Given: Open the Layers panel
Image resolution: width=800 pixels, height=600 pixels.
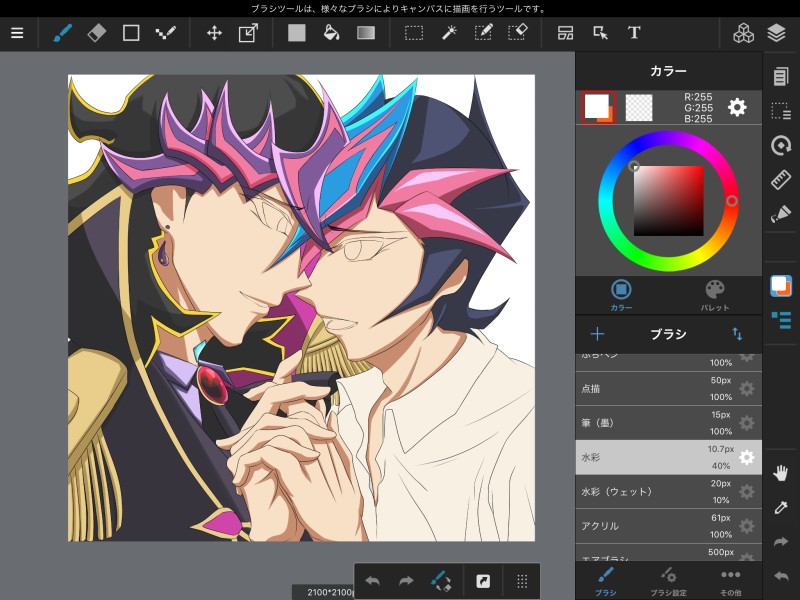Looking at the screenshot, I should click(776, 33).
